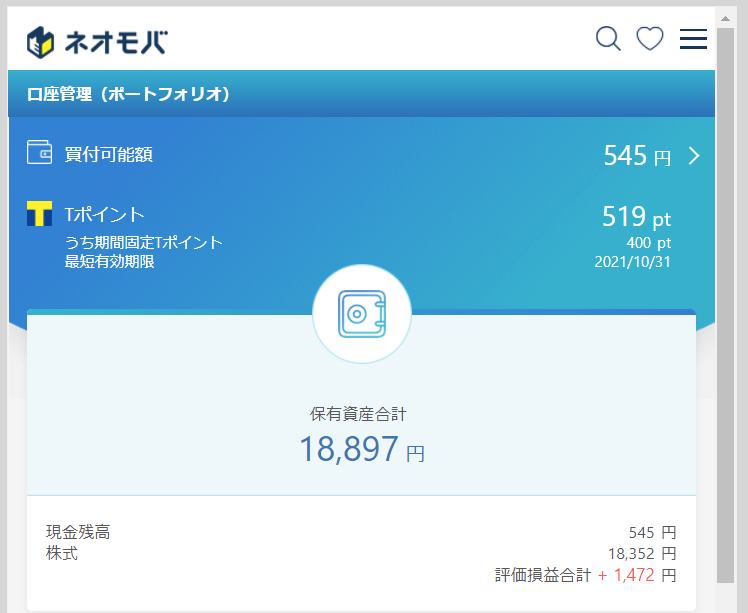Click the wallet icon beside 買付可能額

coord(39,152)
